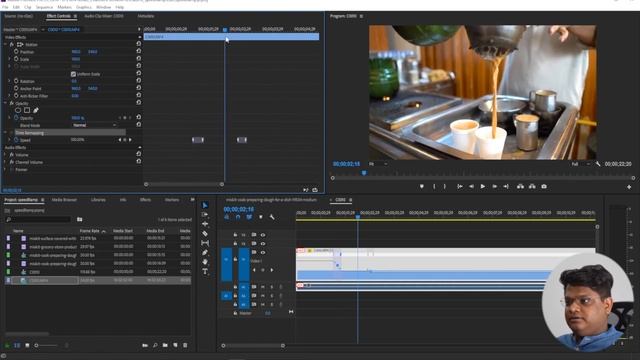
Task: Toggle animation stopwatch for Position
Action: coord(16,52)
